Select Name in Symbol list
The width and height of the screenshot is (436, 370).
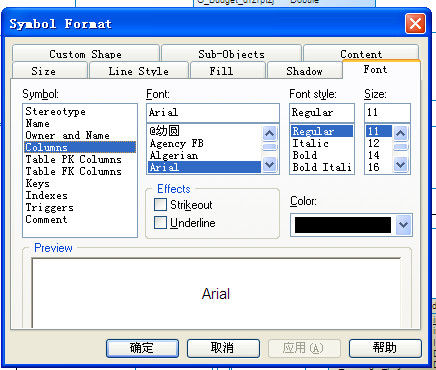point(80,123)
